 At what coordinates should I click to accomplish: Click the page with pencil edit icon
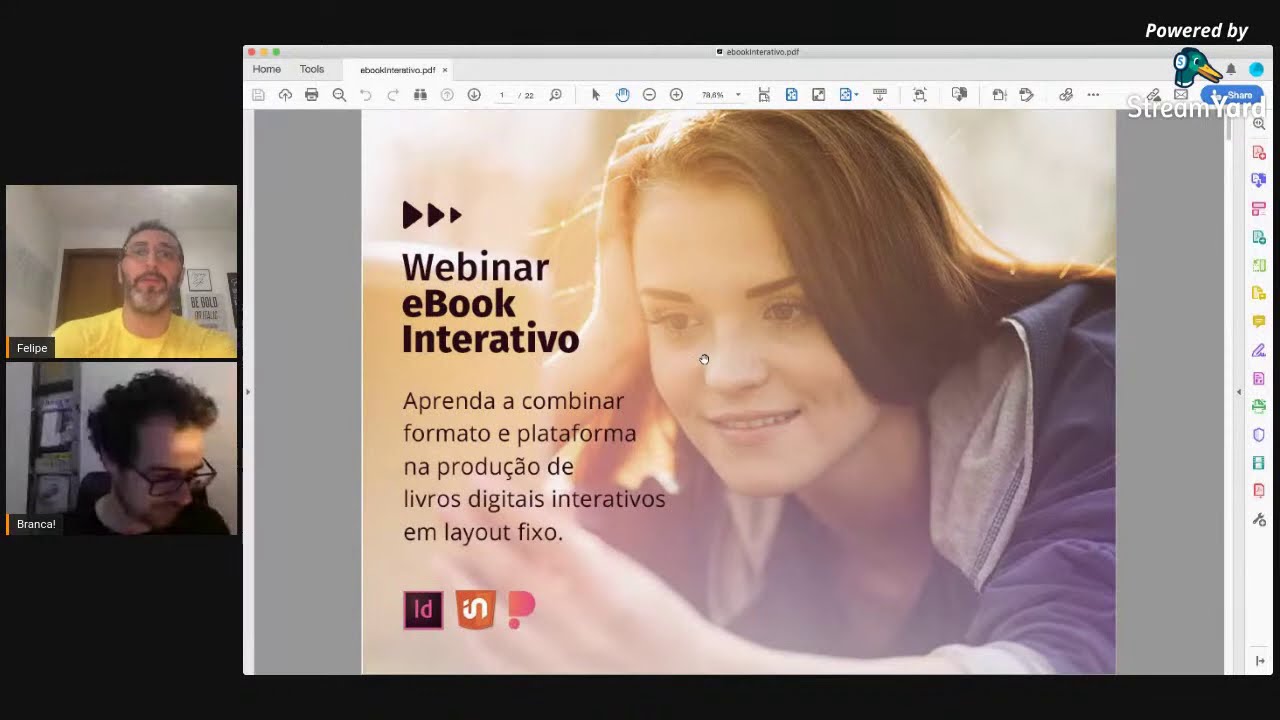(x=1026, y=95)
